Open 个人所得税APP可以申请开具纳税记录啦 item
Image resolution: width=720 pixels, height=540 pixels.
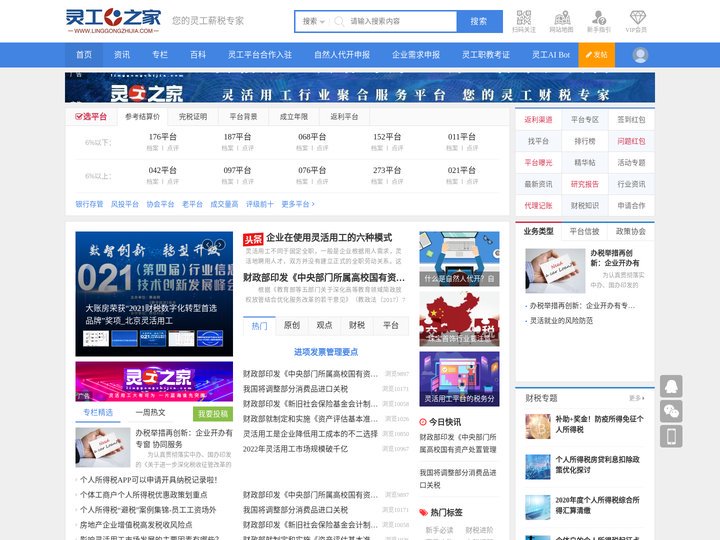(148, 480)
